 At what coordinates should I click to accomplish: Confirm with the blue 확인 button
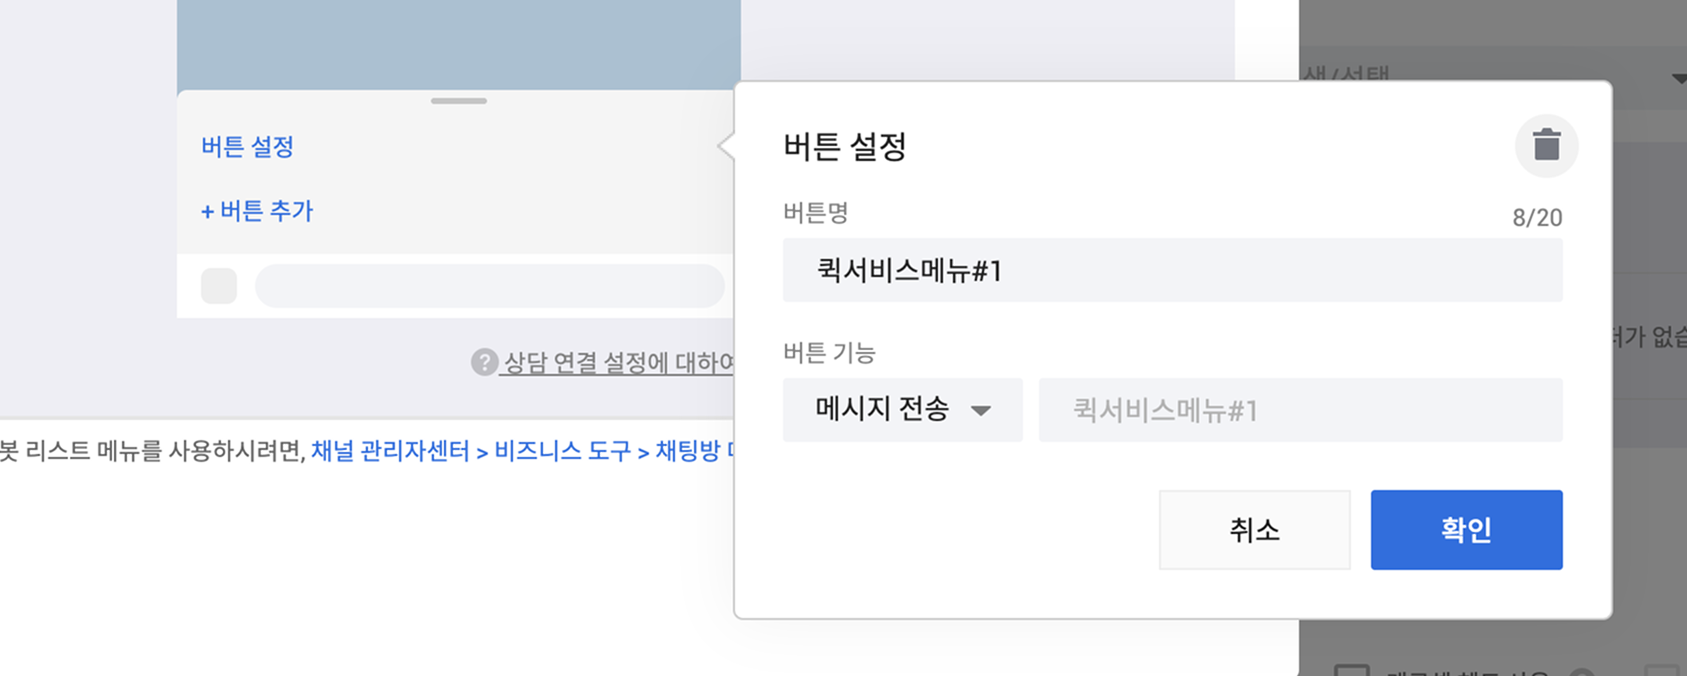1466,530
